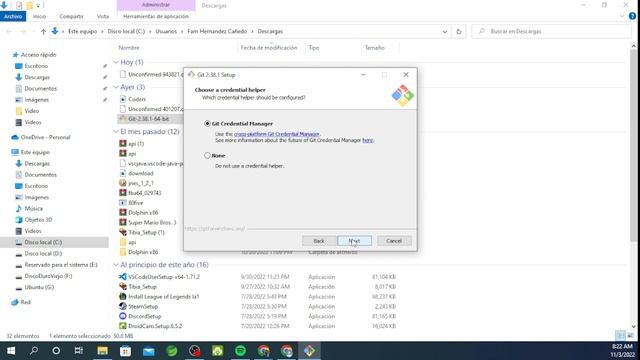Select the DroidCam.Setup.6.5.2 icon
The image size is (640, 360).
coord(122,326)
